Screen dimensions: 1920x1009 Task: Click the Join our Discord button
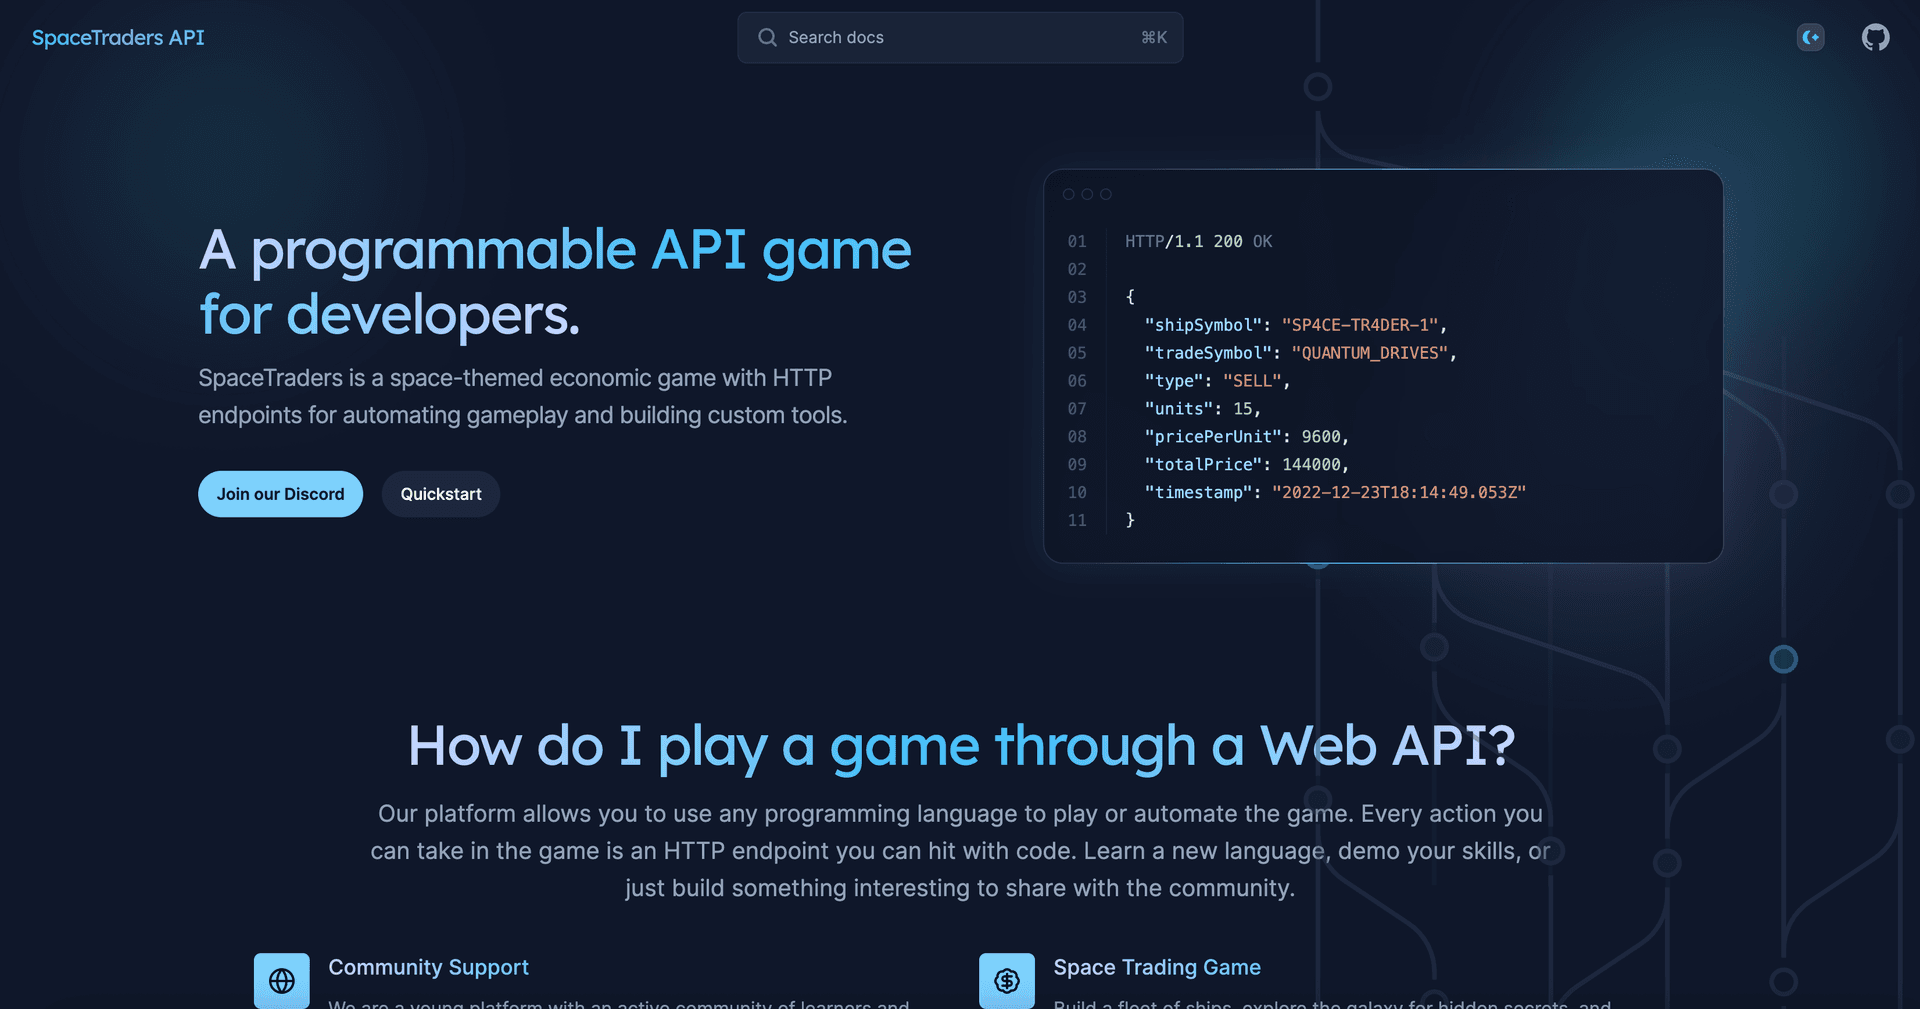[x=280, y=494]
